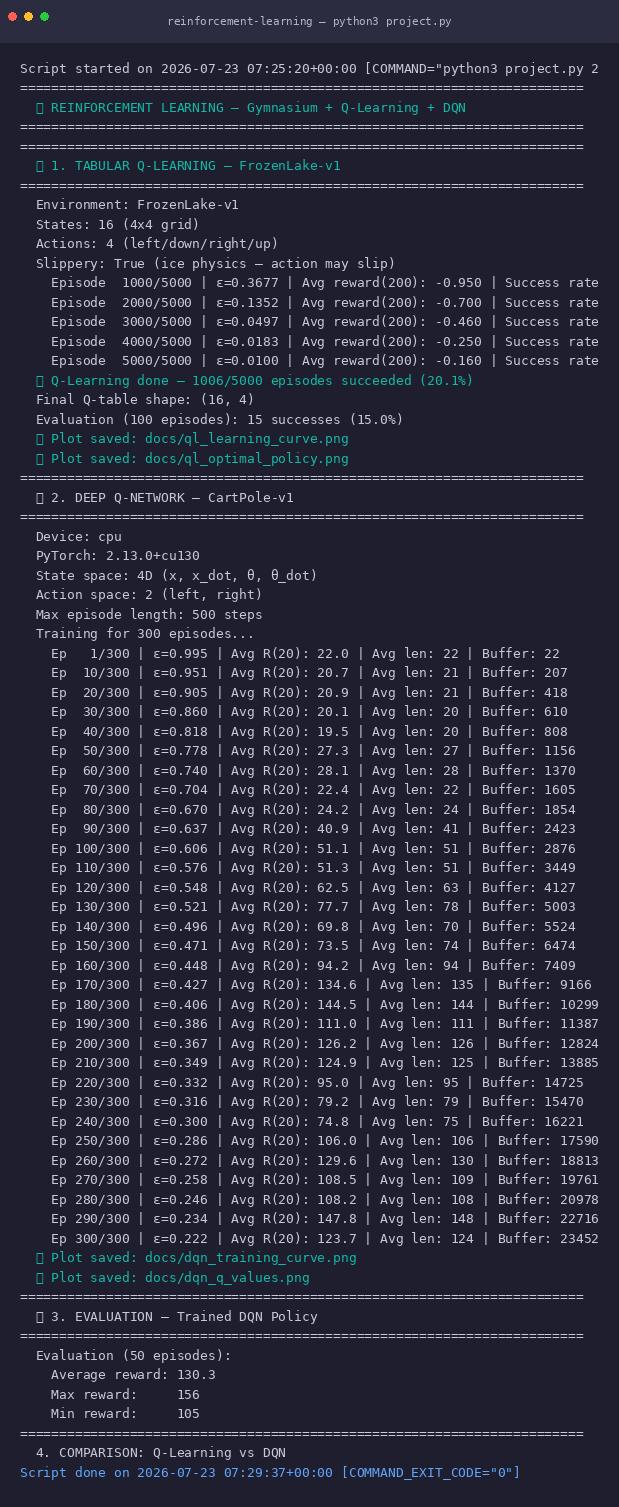Click the icon before DEEP Q-NETWORK heading
The height and width of the screenshot is (1507, 619).
(x=40, y=498)
